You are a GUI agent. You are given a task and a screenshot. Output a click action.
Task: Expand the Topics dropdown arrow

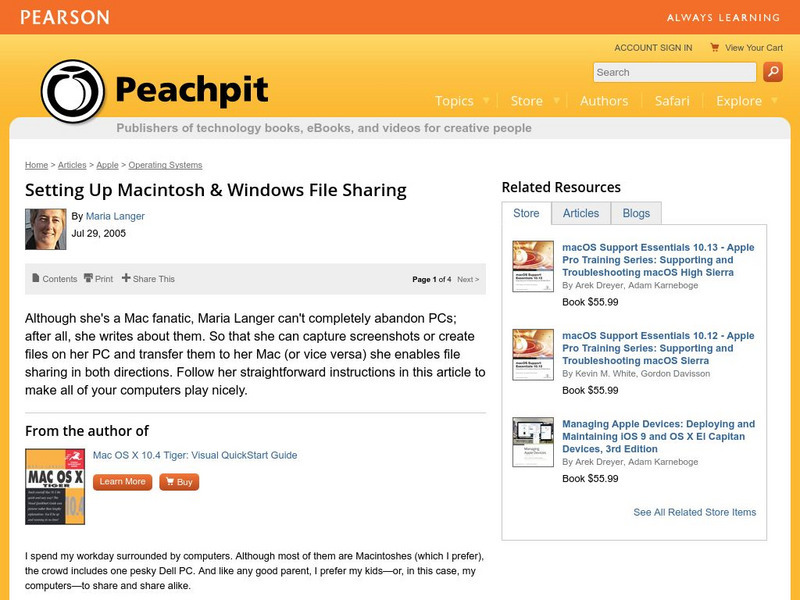click(486, 101)
